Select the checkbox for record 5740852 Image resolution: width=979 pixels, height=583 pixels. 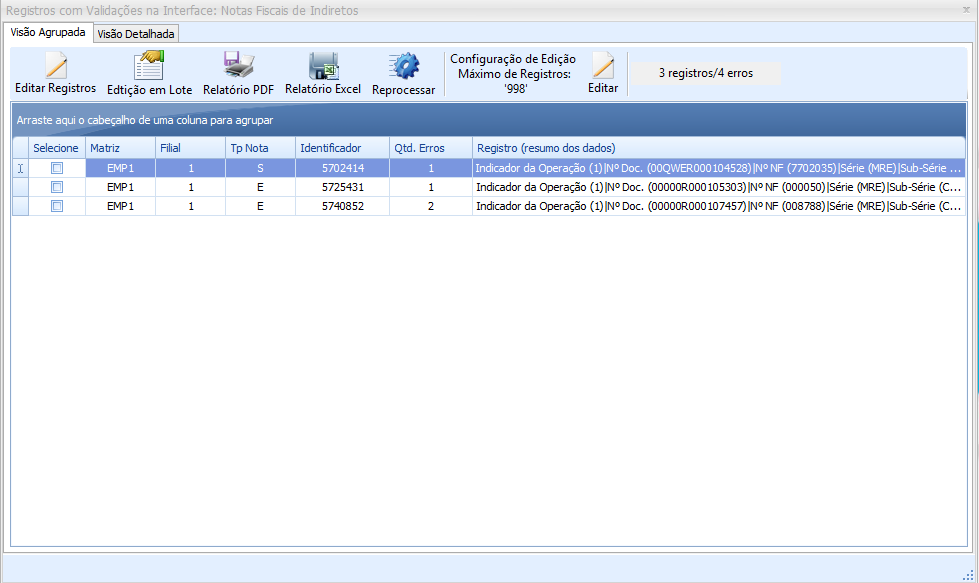click(x=57, y=206)
